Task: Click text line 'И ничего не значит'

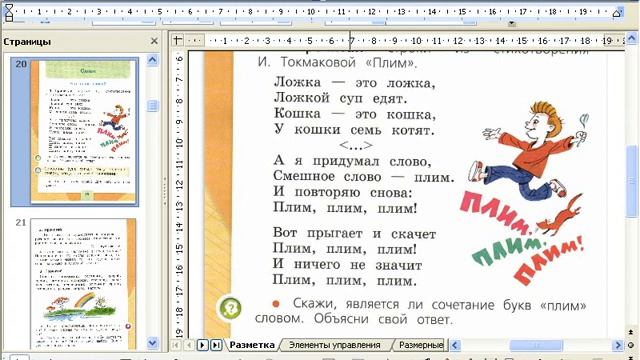Action: point(347,264)
